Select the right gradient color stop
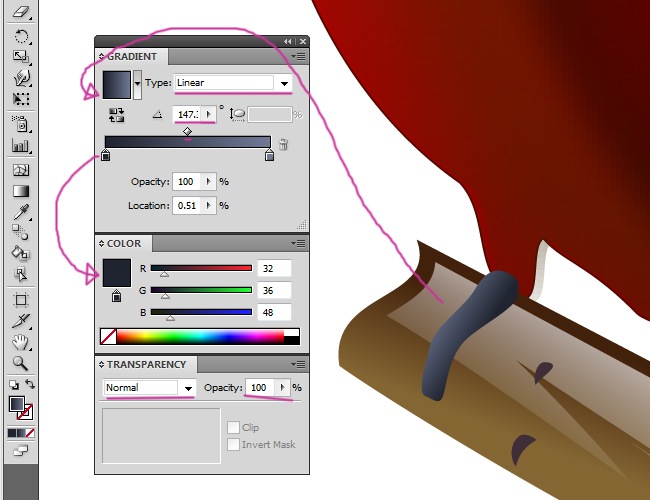Image resolution: width=650 pixels, height=500 pixels. [x=269, y=155]
